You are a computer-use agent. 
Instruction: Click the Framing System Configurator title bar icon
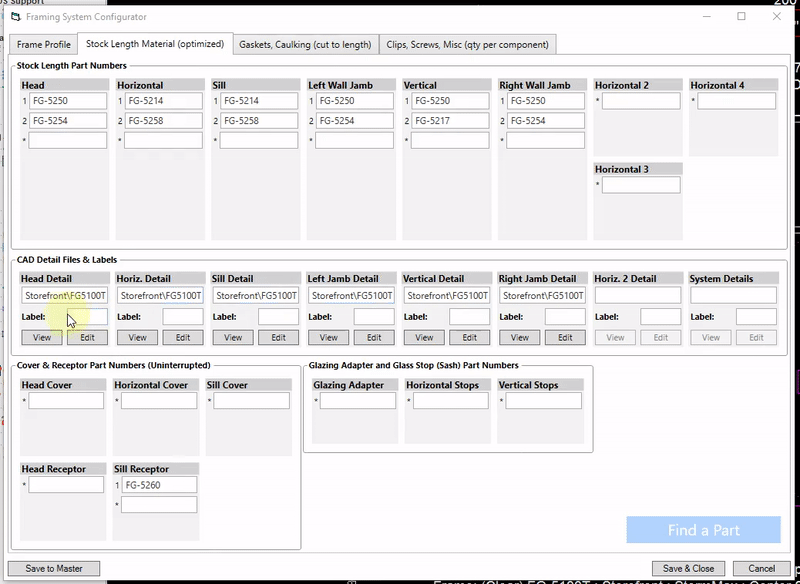coord(16,17)
